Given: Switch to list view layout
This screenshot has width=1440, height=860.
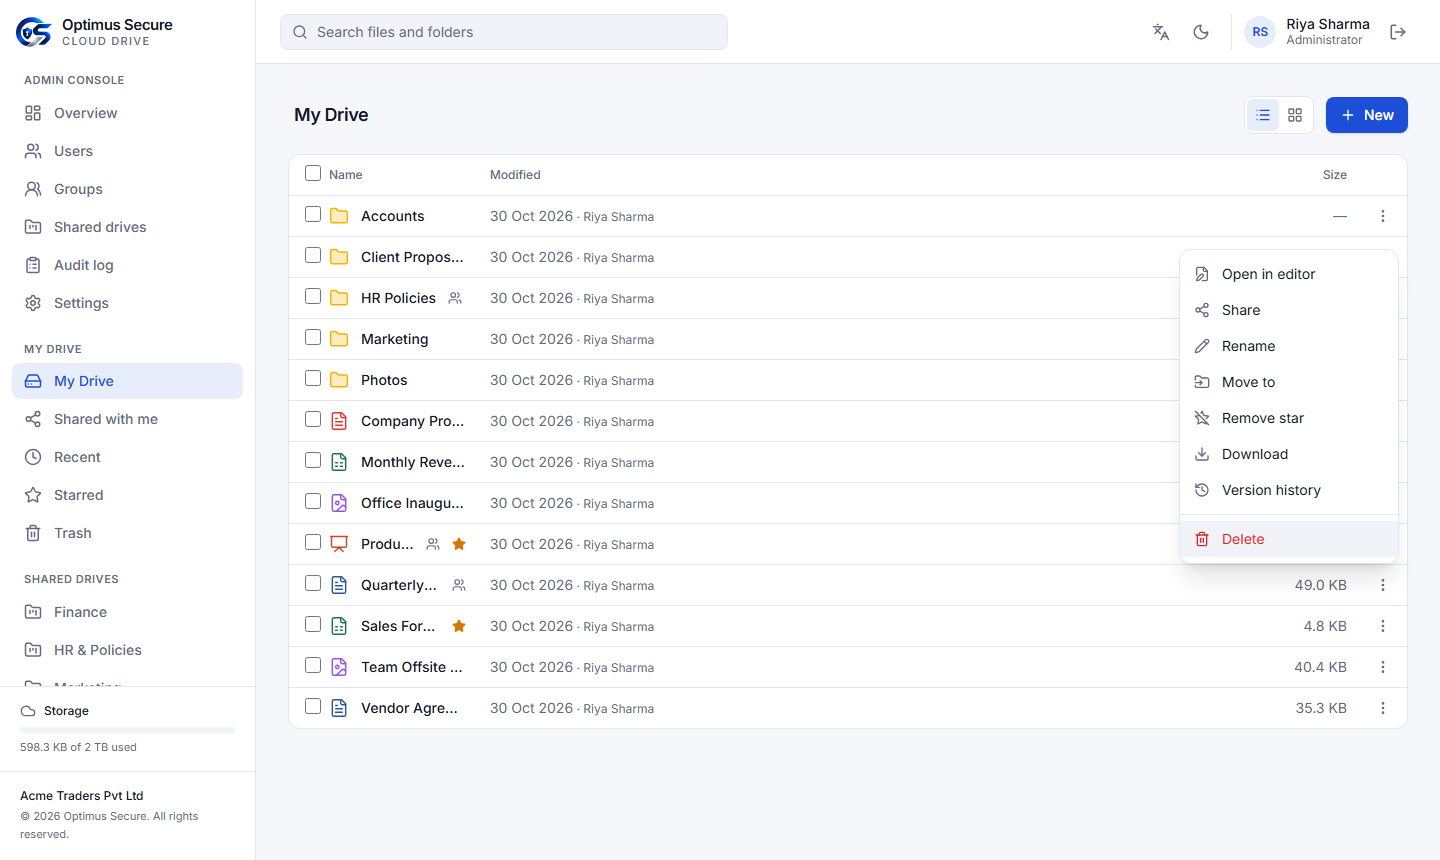Looking at the screenshot, I should (x=1263, y=115).
